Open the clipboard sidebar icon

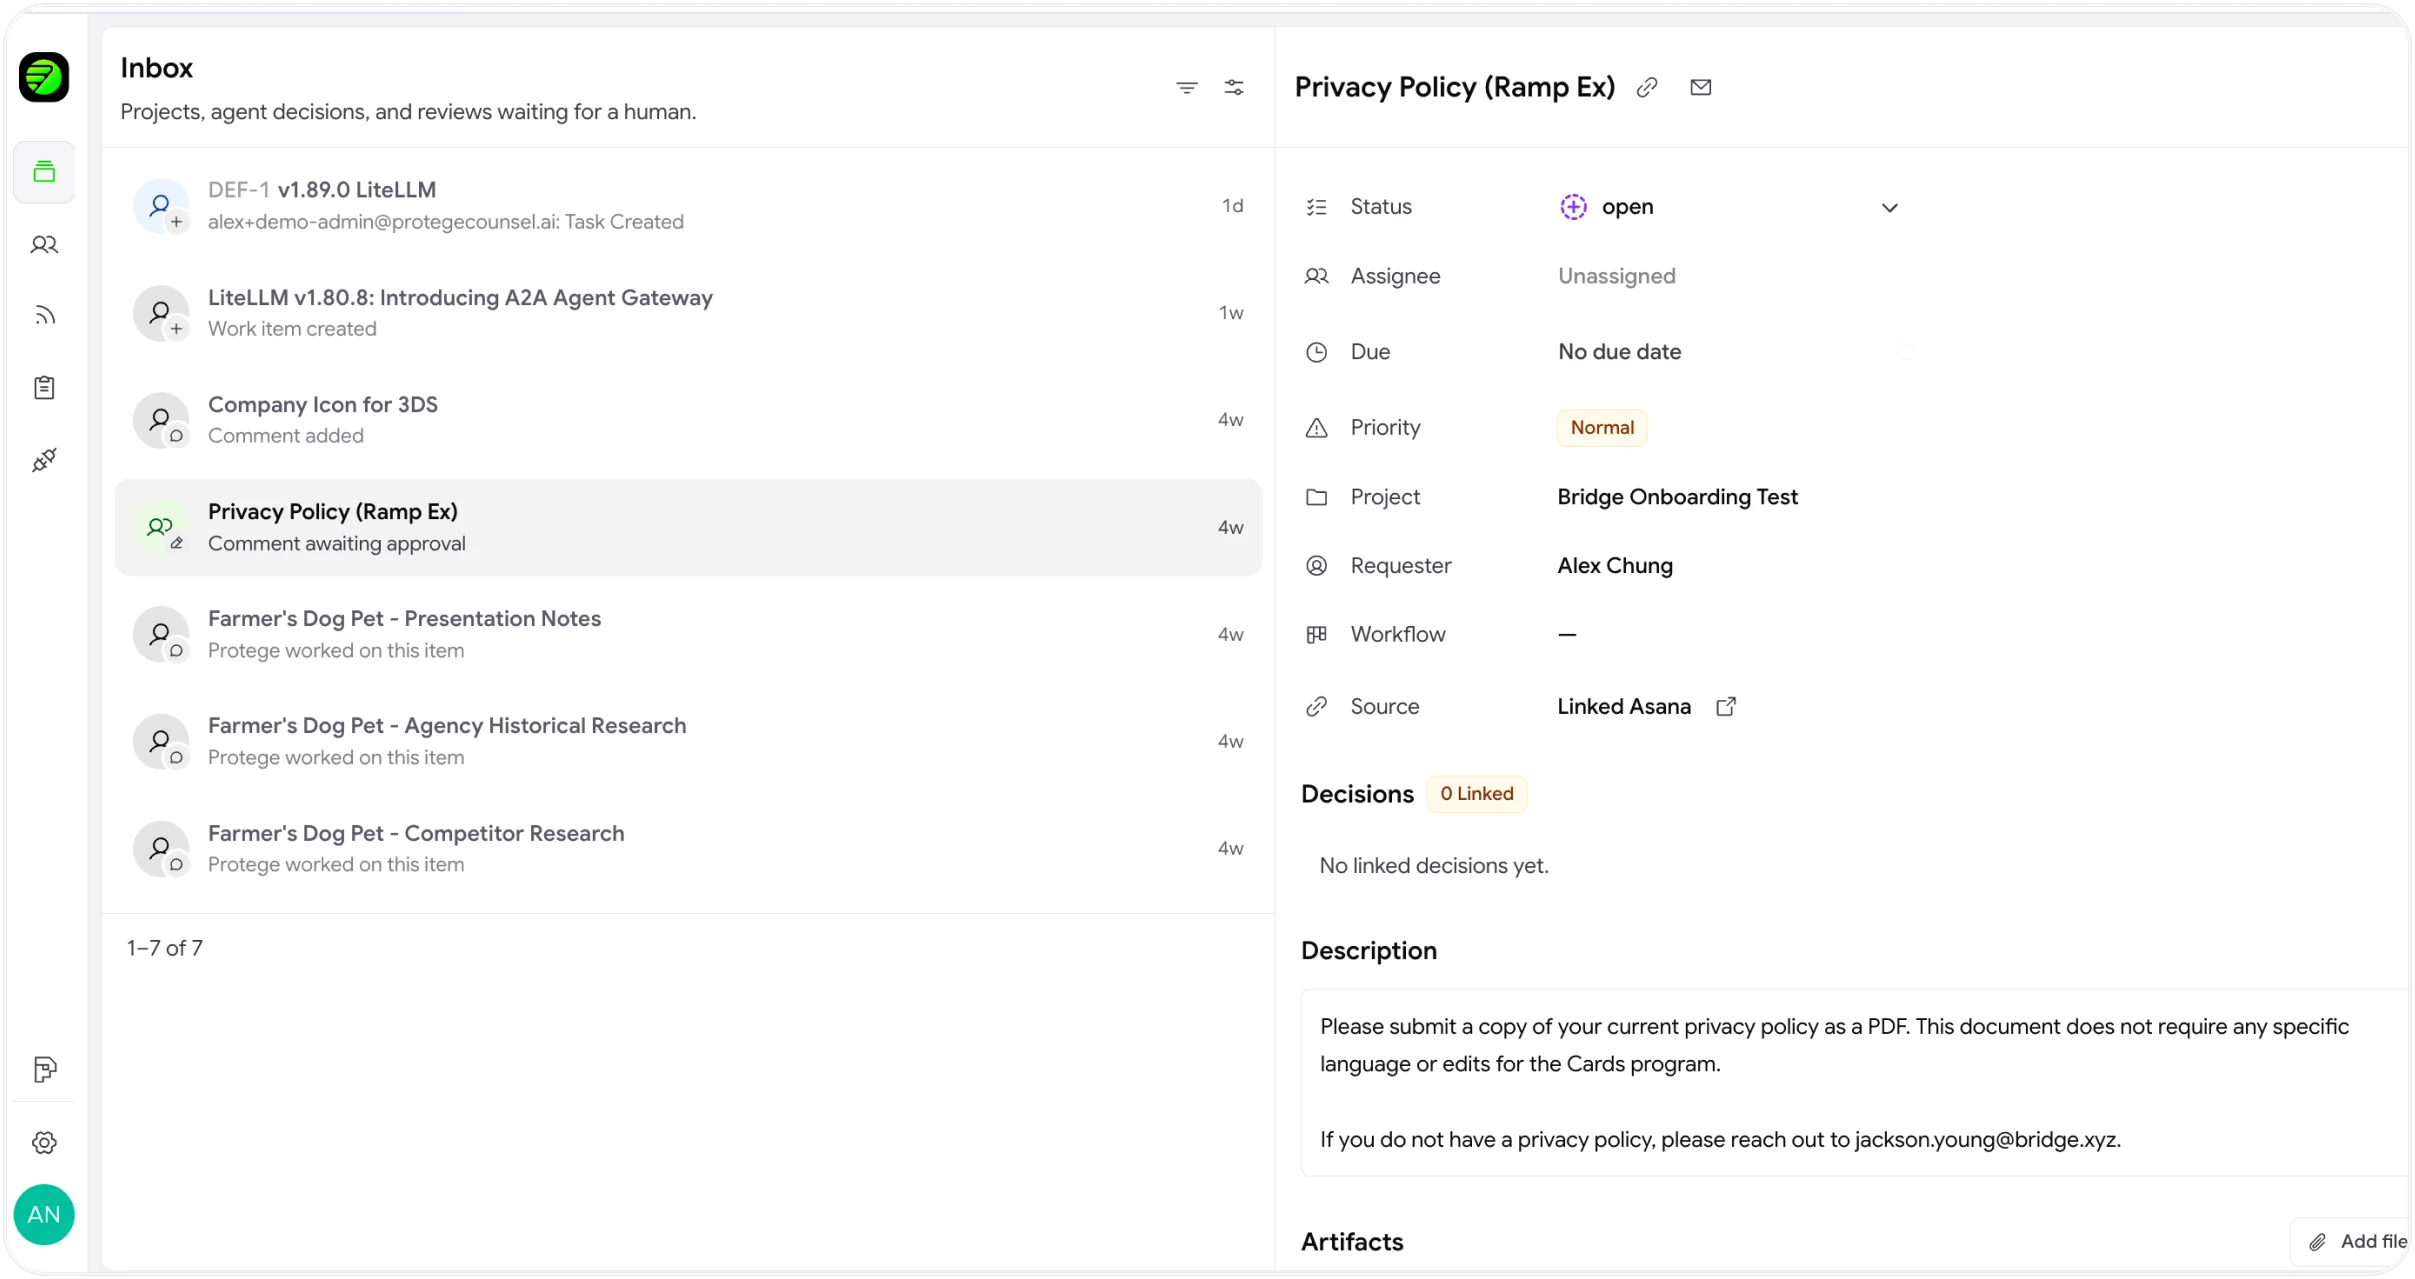(44, 388)
